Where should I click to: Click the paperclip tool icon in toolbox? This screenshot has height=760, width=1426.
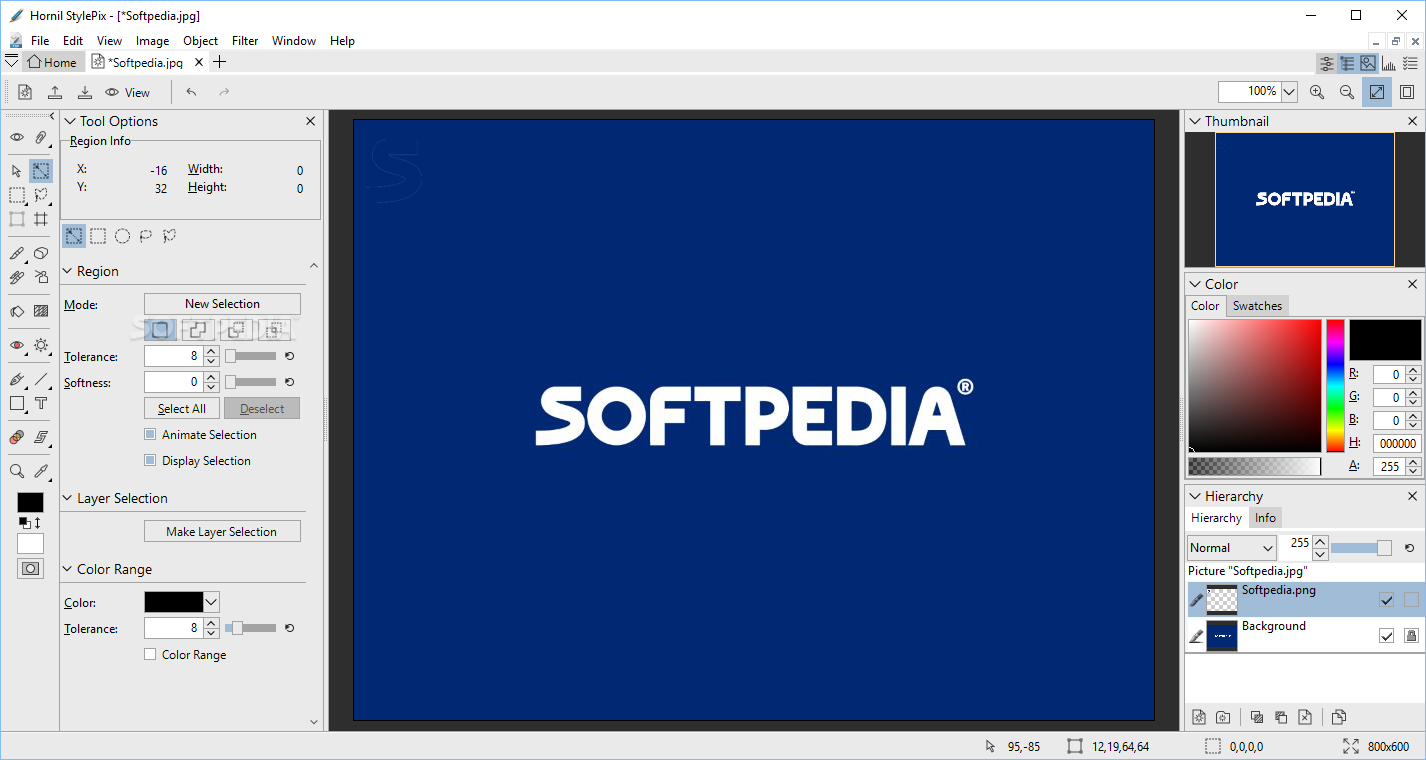[41, 137]
